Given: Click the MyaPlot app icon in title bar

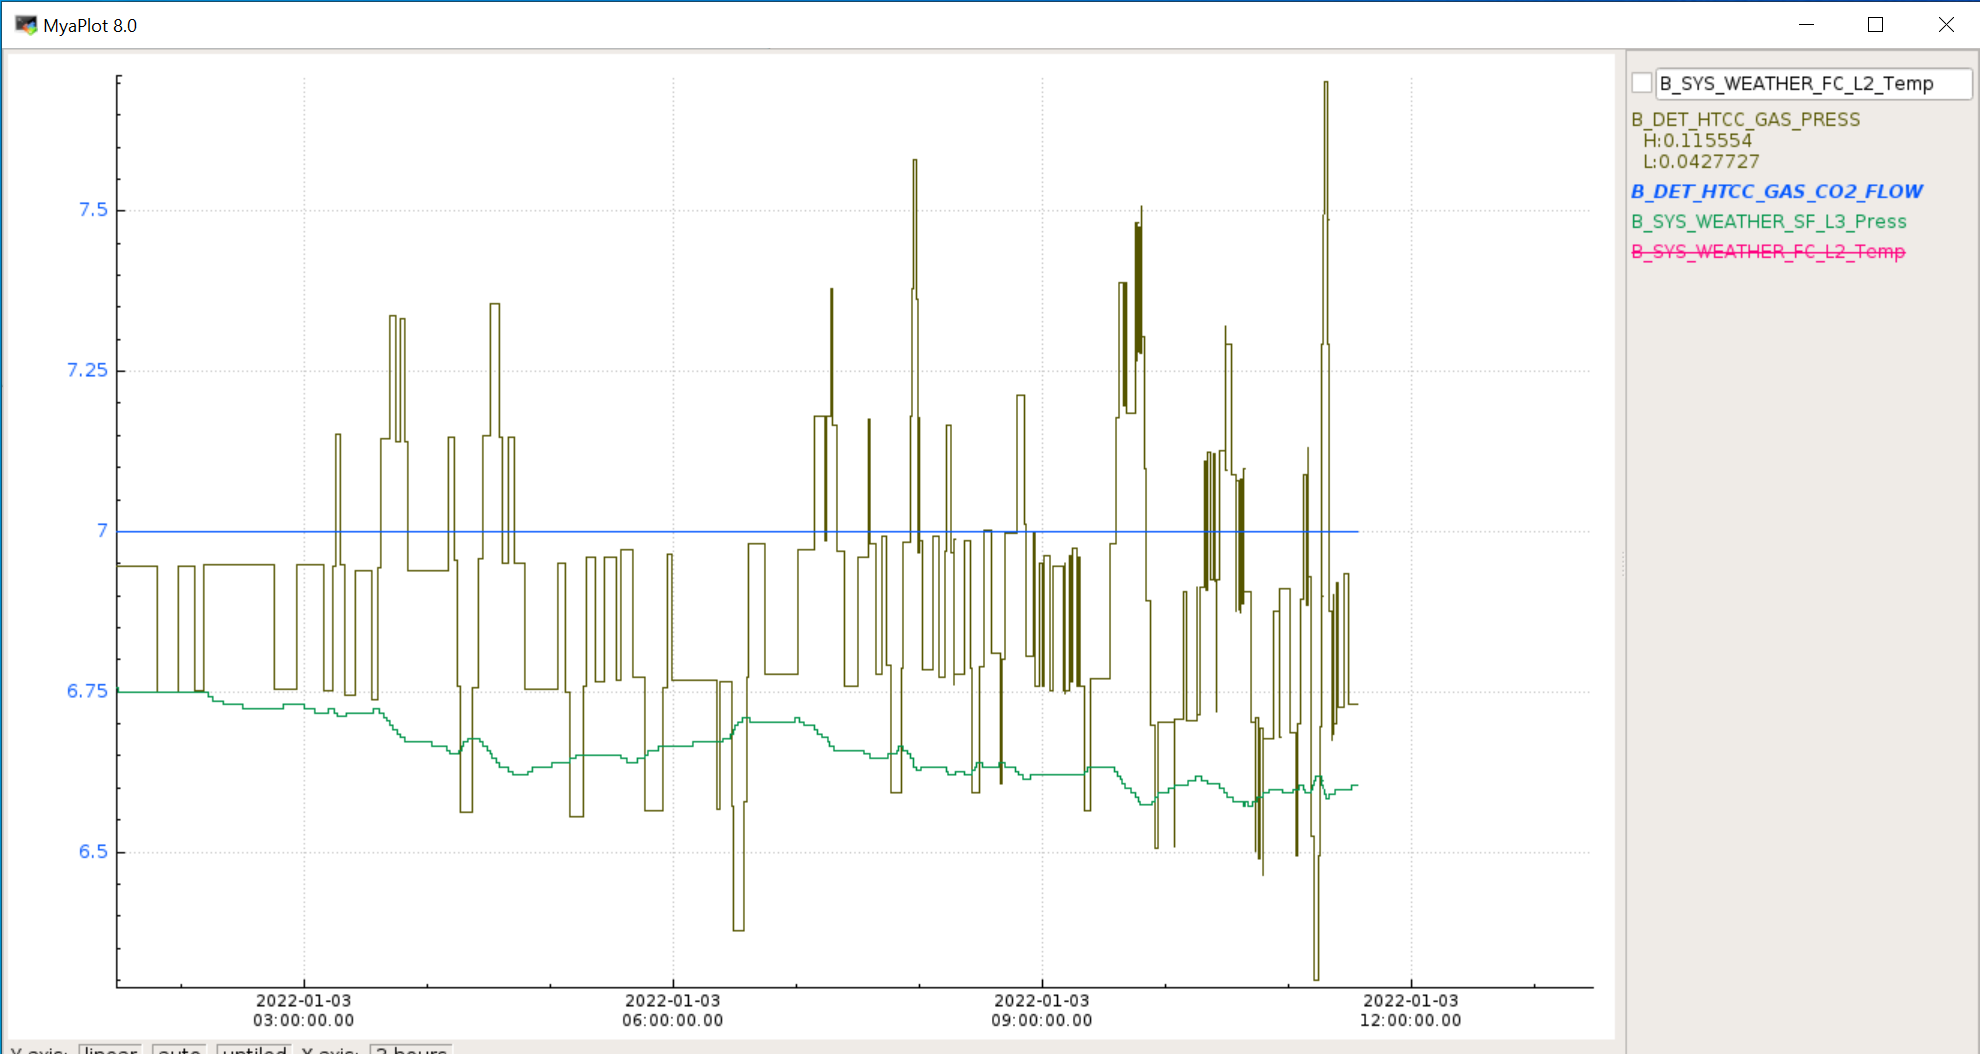Looking at the screenshot, I should [26, 25].
